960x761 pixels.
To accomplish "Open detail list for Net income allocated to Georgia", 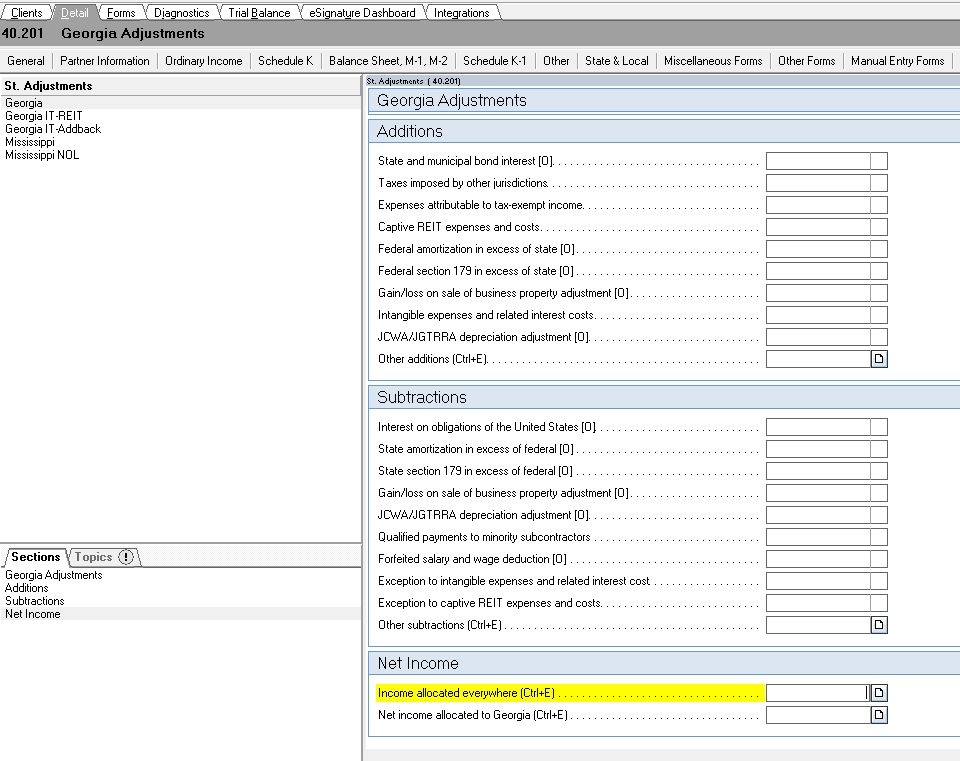I will pyautogui.click(x=878, y=714).
